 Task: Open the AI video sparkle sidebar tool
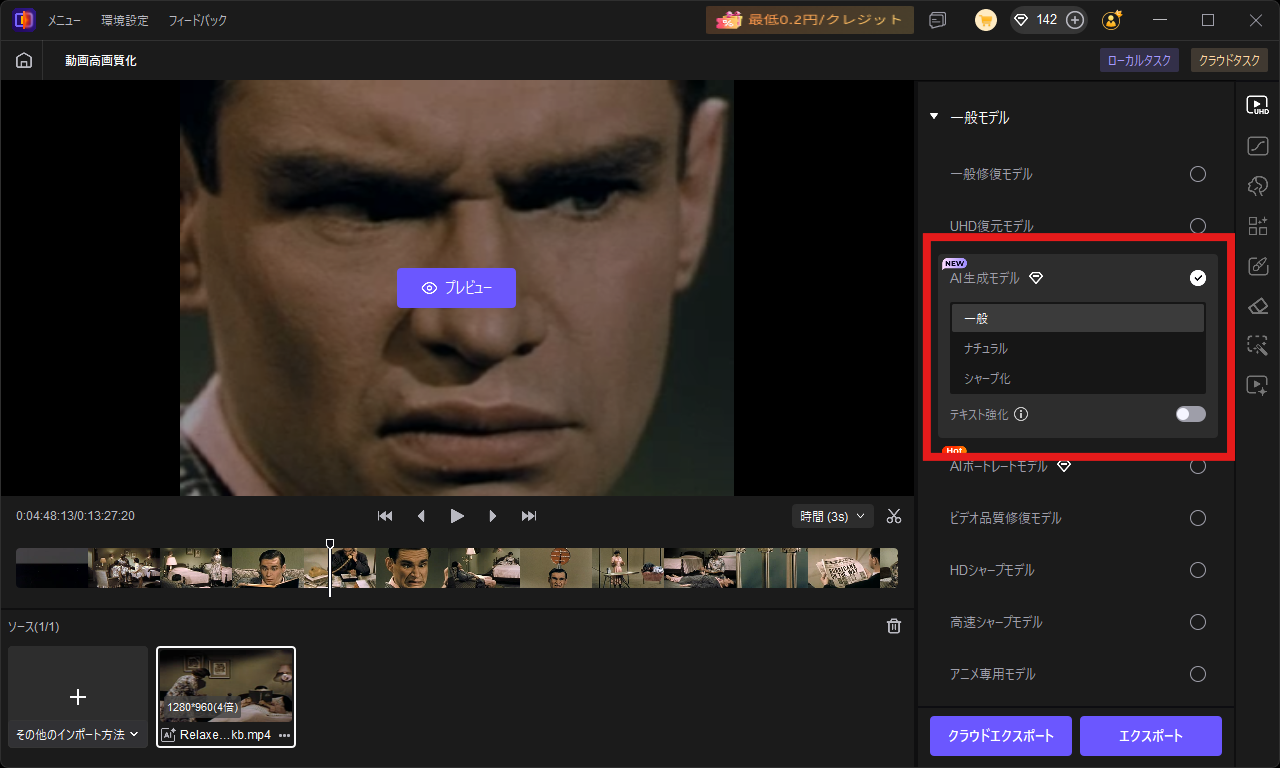point(1257,385)
